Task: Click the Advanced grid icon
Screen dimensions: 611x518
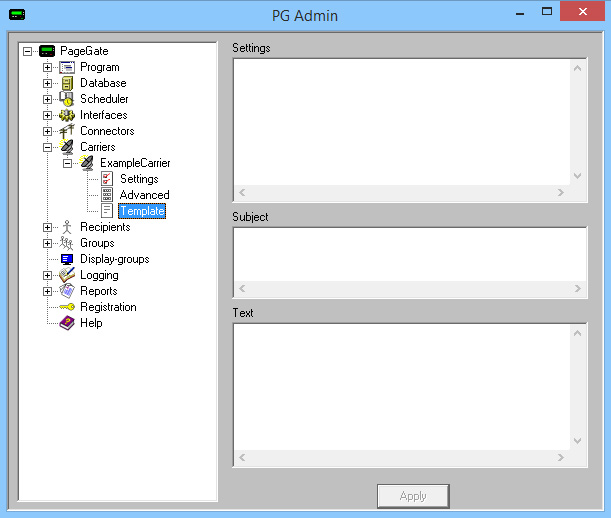Action: pyautogui.click(x=107, y=195)
